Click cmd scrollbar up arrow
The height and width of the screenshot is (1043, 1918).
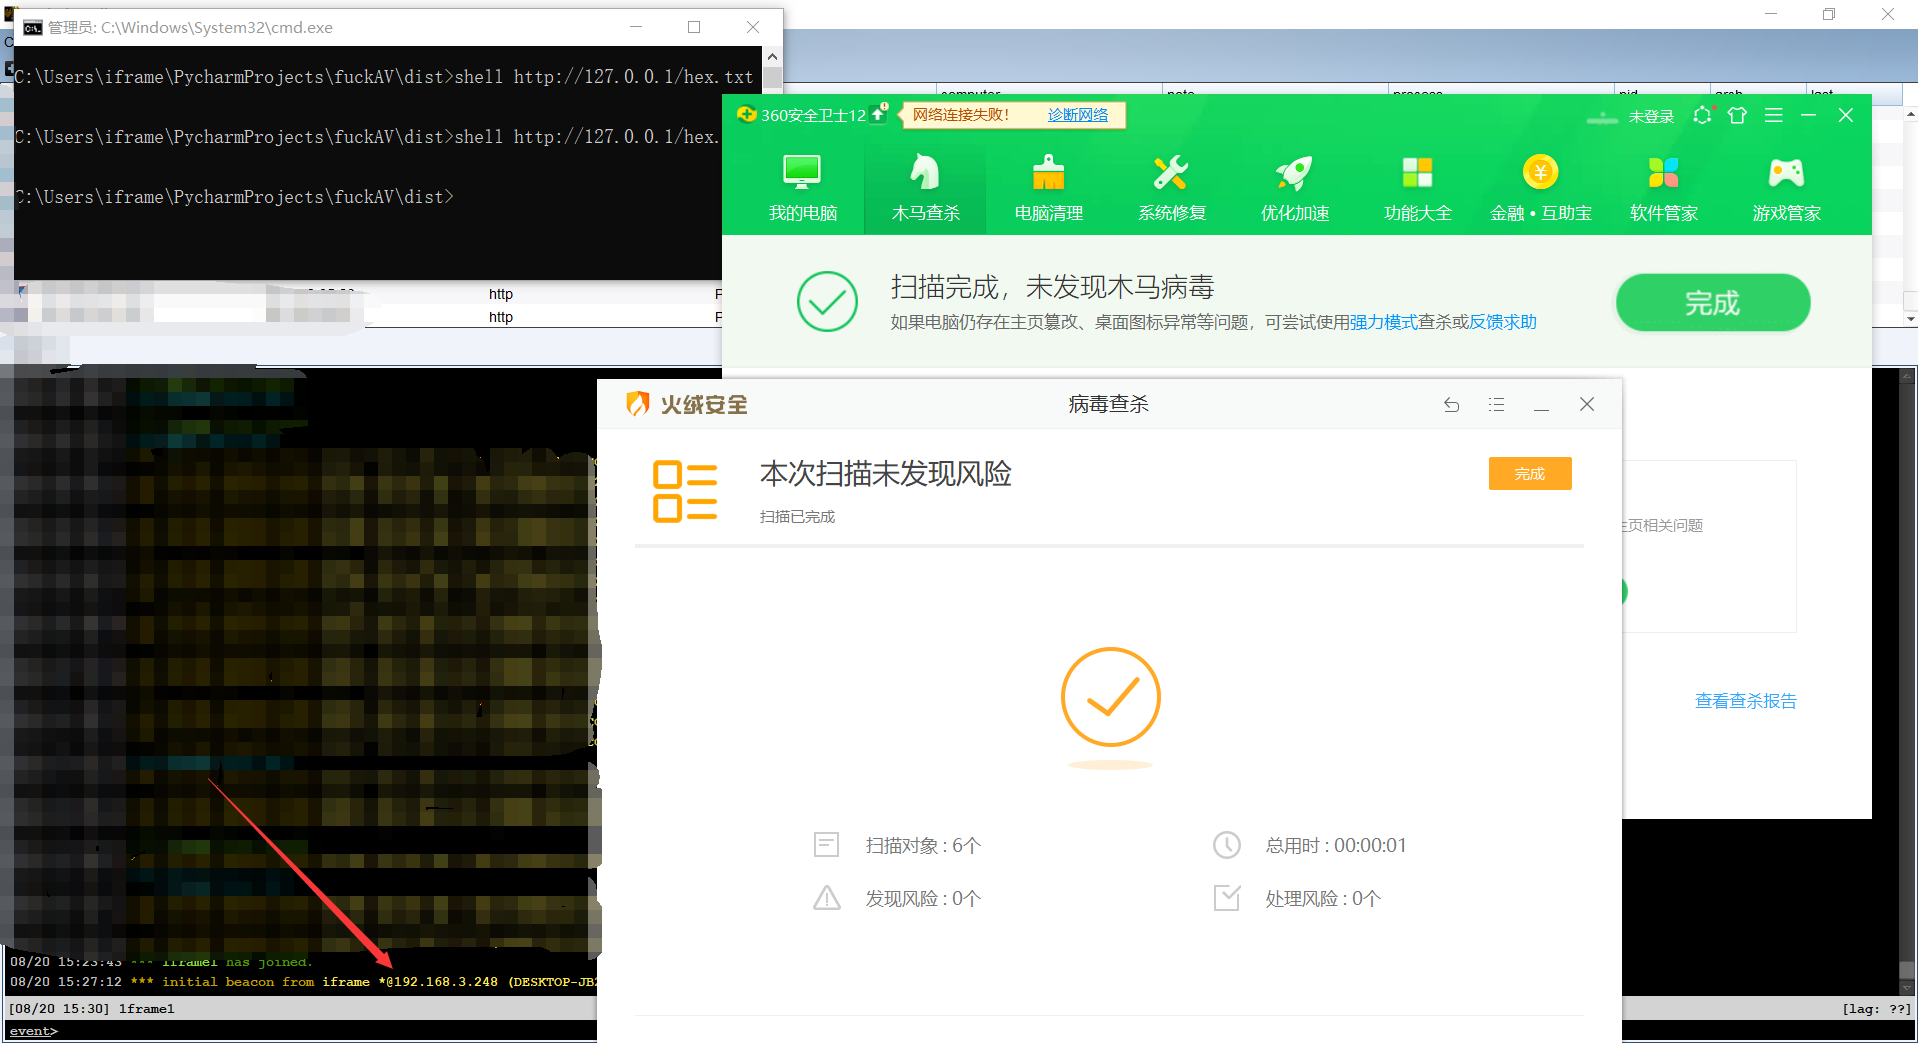coord(772,57)
